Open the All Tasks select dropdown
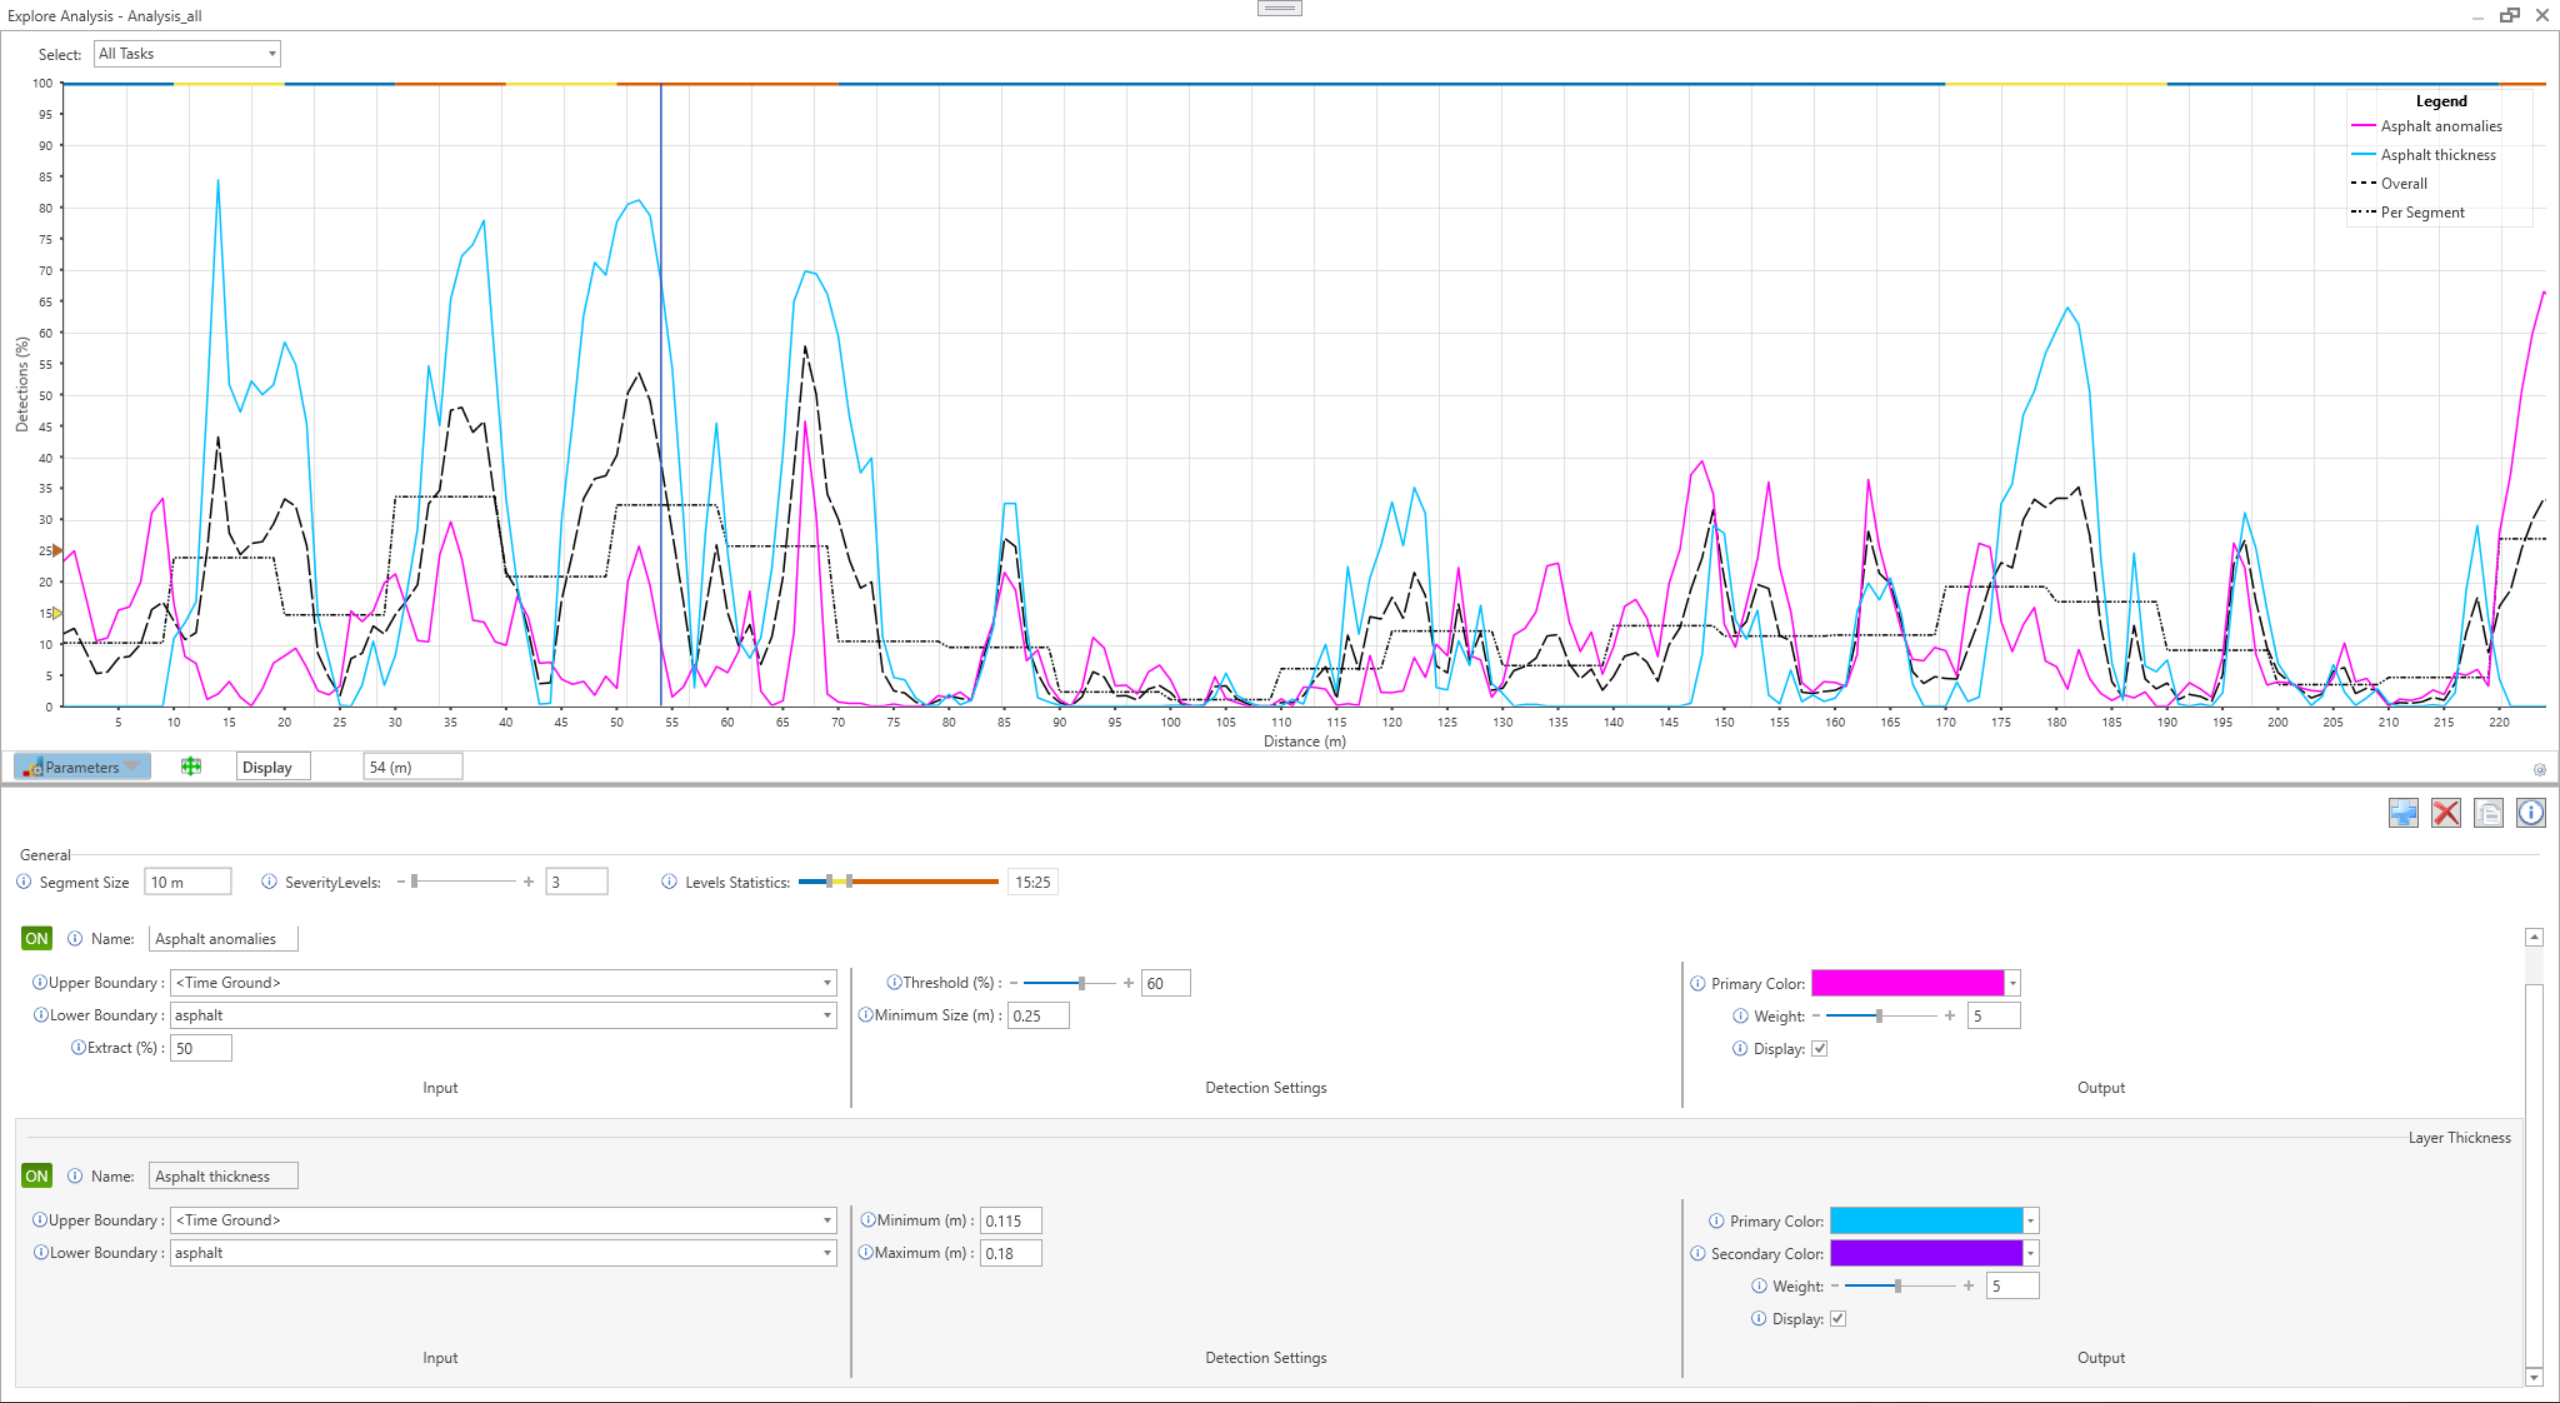This screenshot has width=2560, height=1403. (187, 54)
